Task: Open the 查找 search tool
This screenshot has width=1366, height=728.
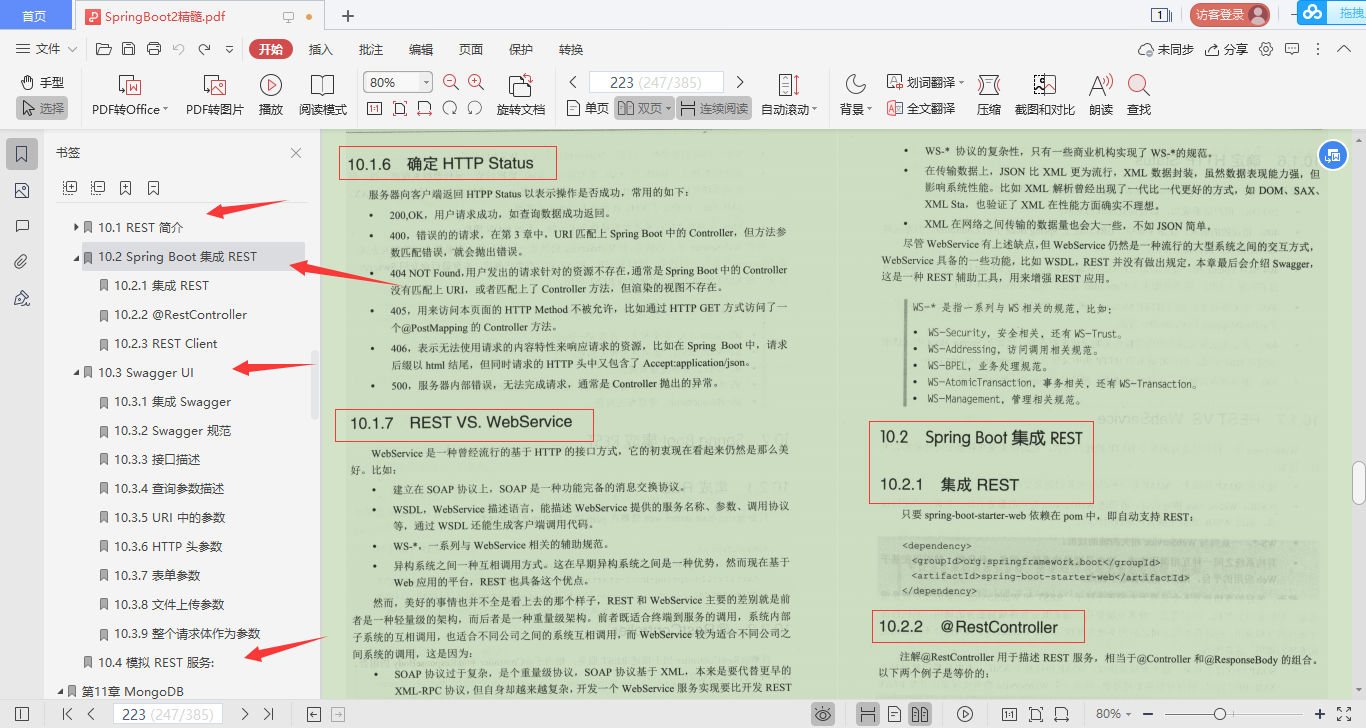Action: [x=1138, y=95]
